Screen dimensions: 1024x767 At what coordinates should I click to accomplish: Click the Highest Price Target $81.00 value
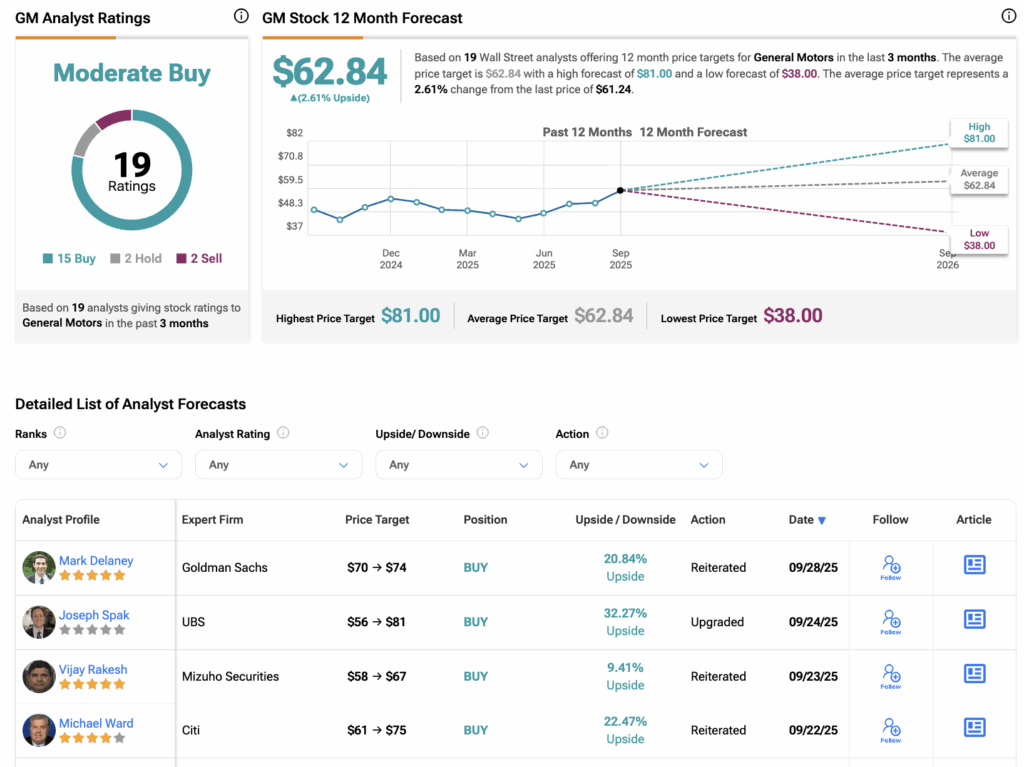point(411,316)
